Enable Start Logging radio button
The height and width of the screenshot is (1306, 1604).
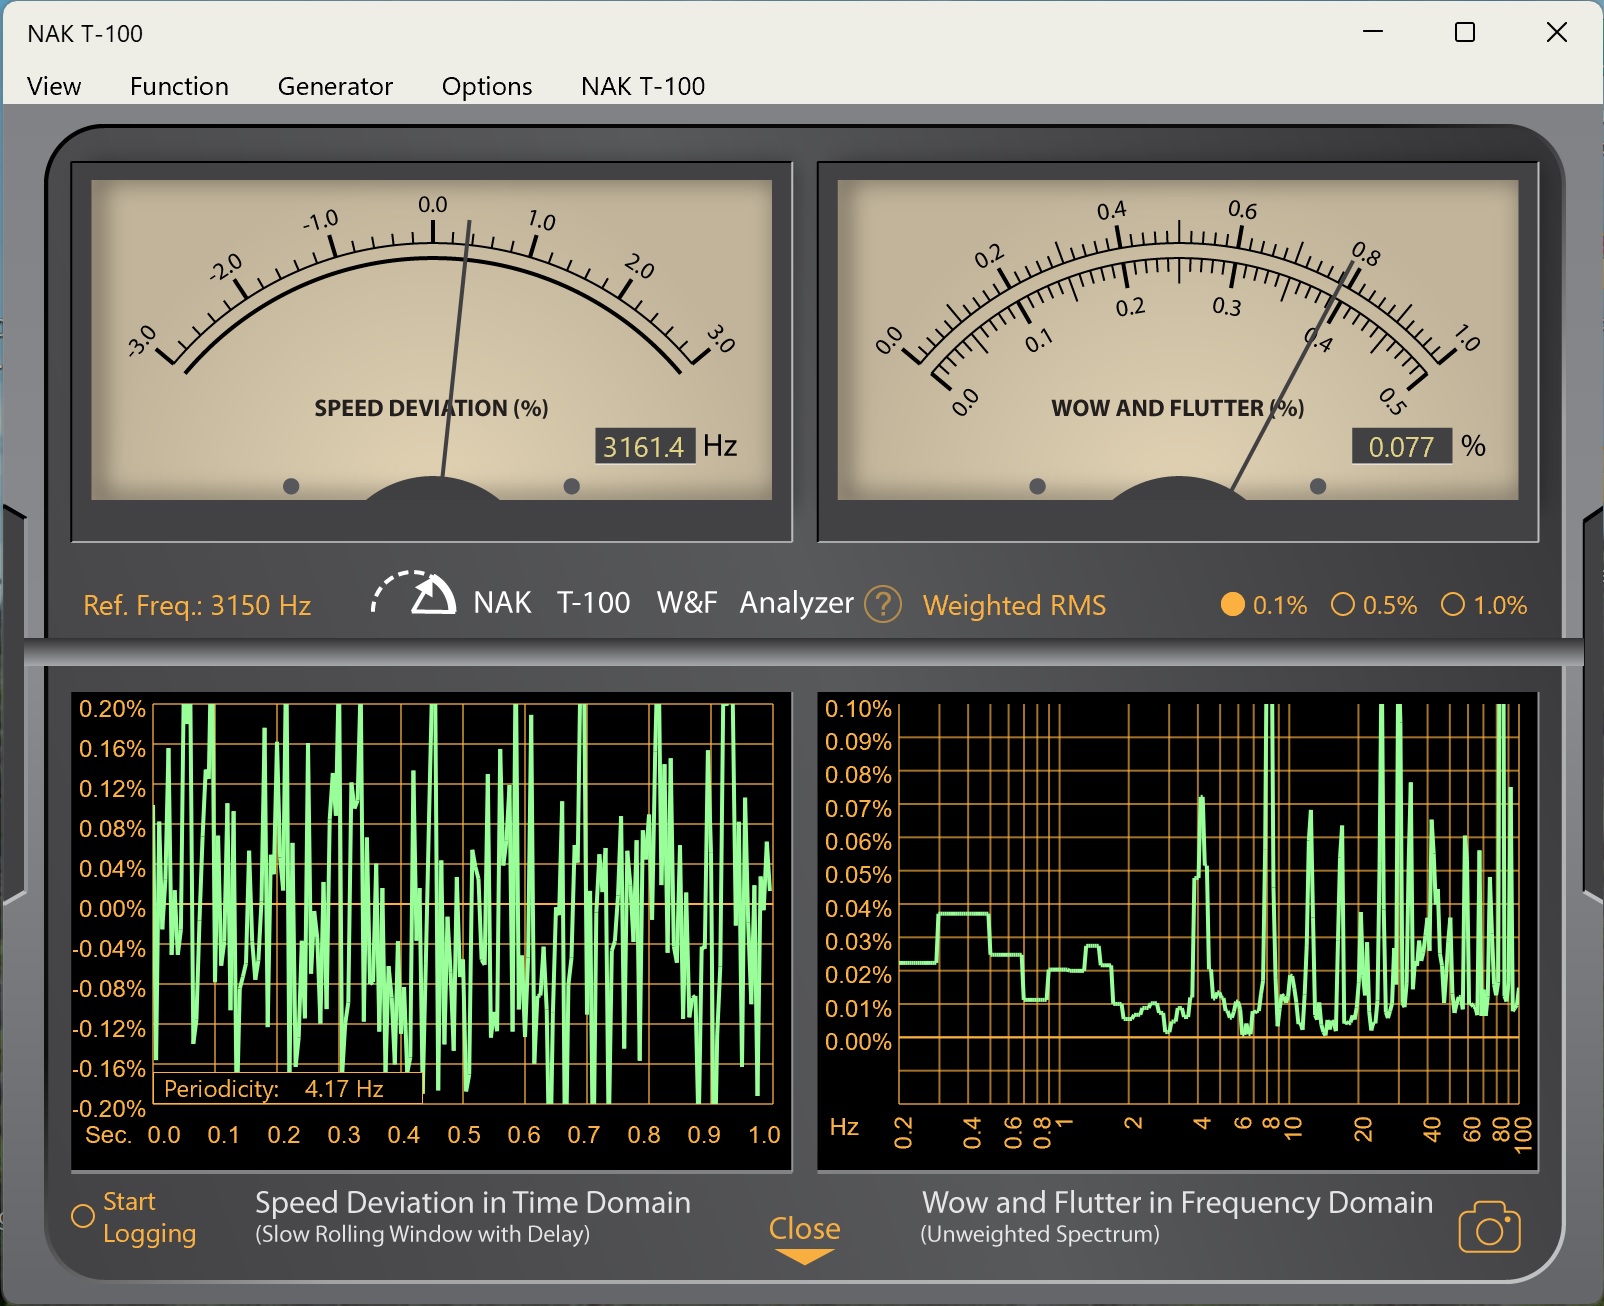click(x=83, y=1216)
